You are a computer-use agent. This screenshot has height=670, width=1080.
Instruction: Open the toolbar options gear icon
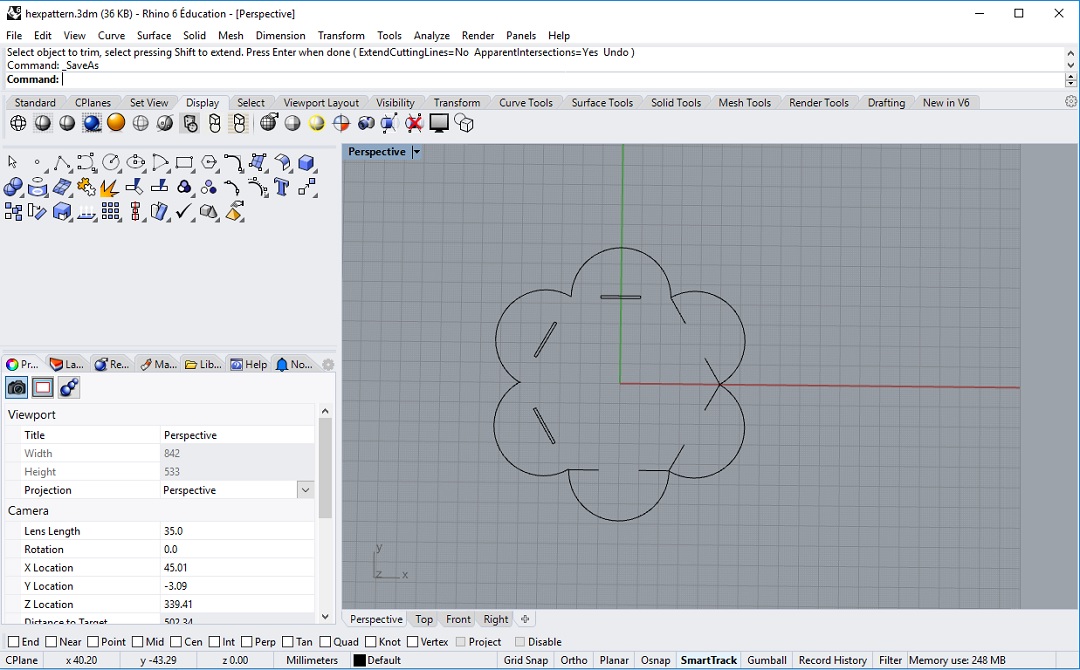(x=1070, y=101)
